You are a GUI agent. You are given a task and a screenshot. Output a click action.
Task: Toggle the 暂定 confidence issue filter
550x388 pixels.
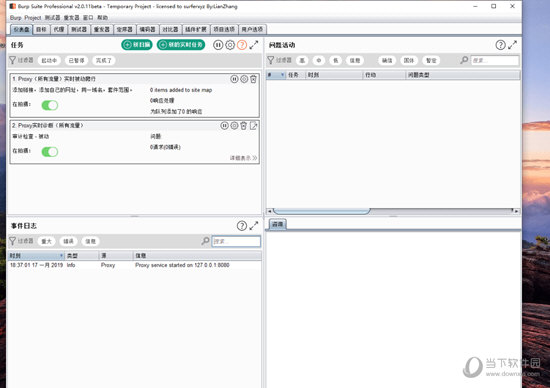pyautogui.click(x=431, y=60)
